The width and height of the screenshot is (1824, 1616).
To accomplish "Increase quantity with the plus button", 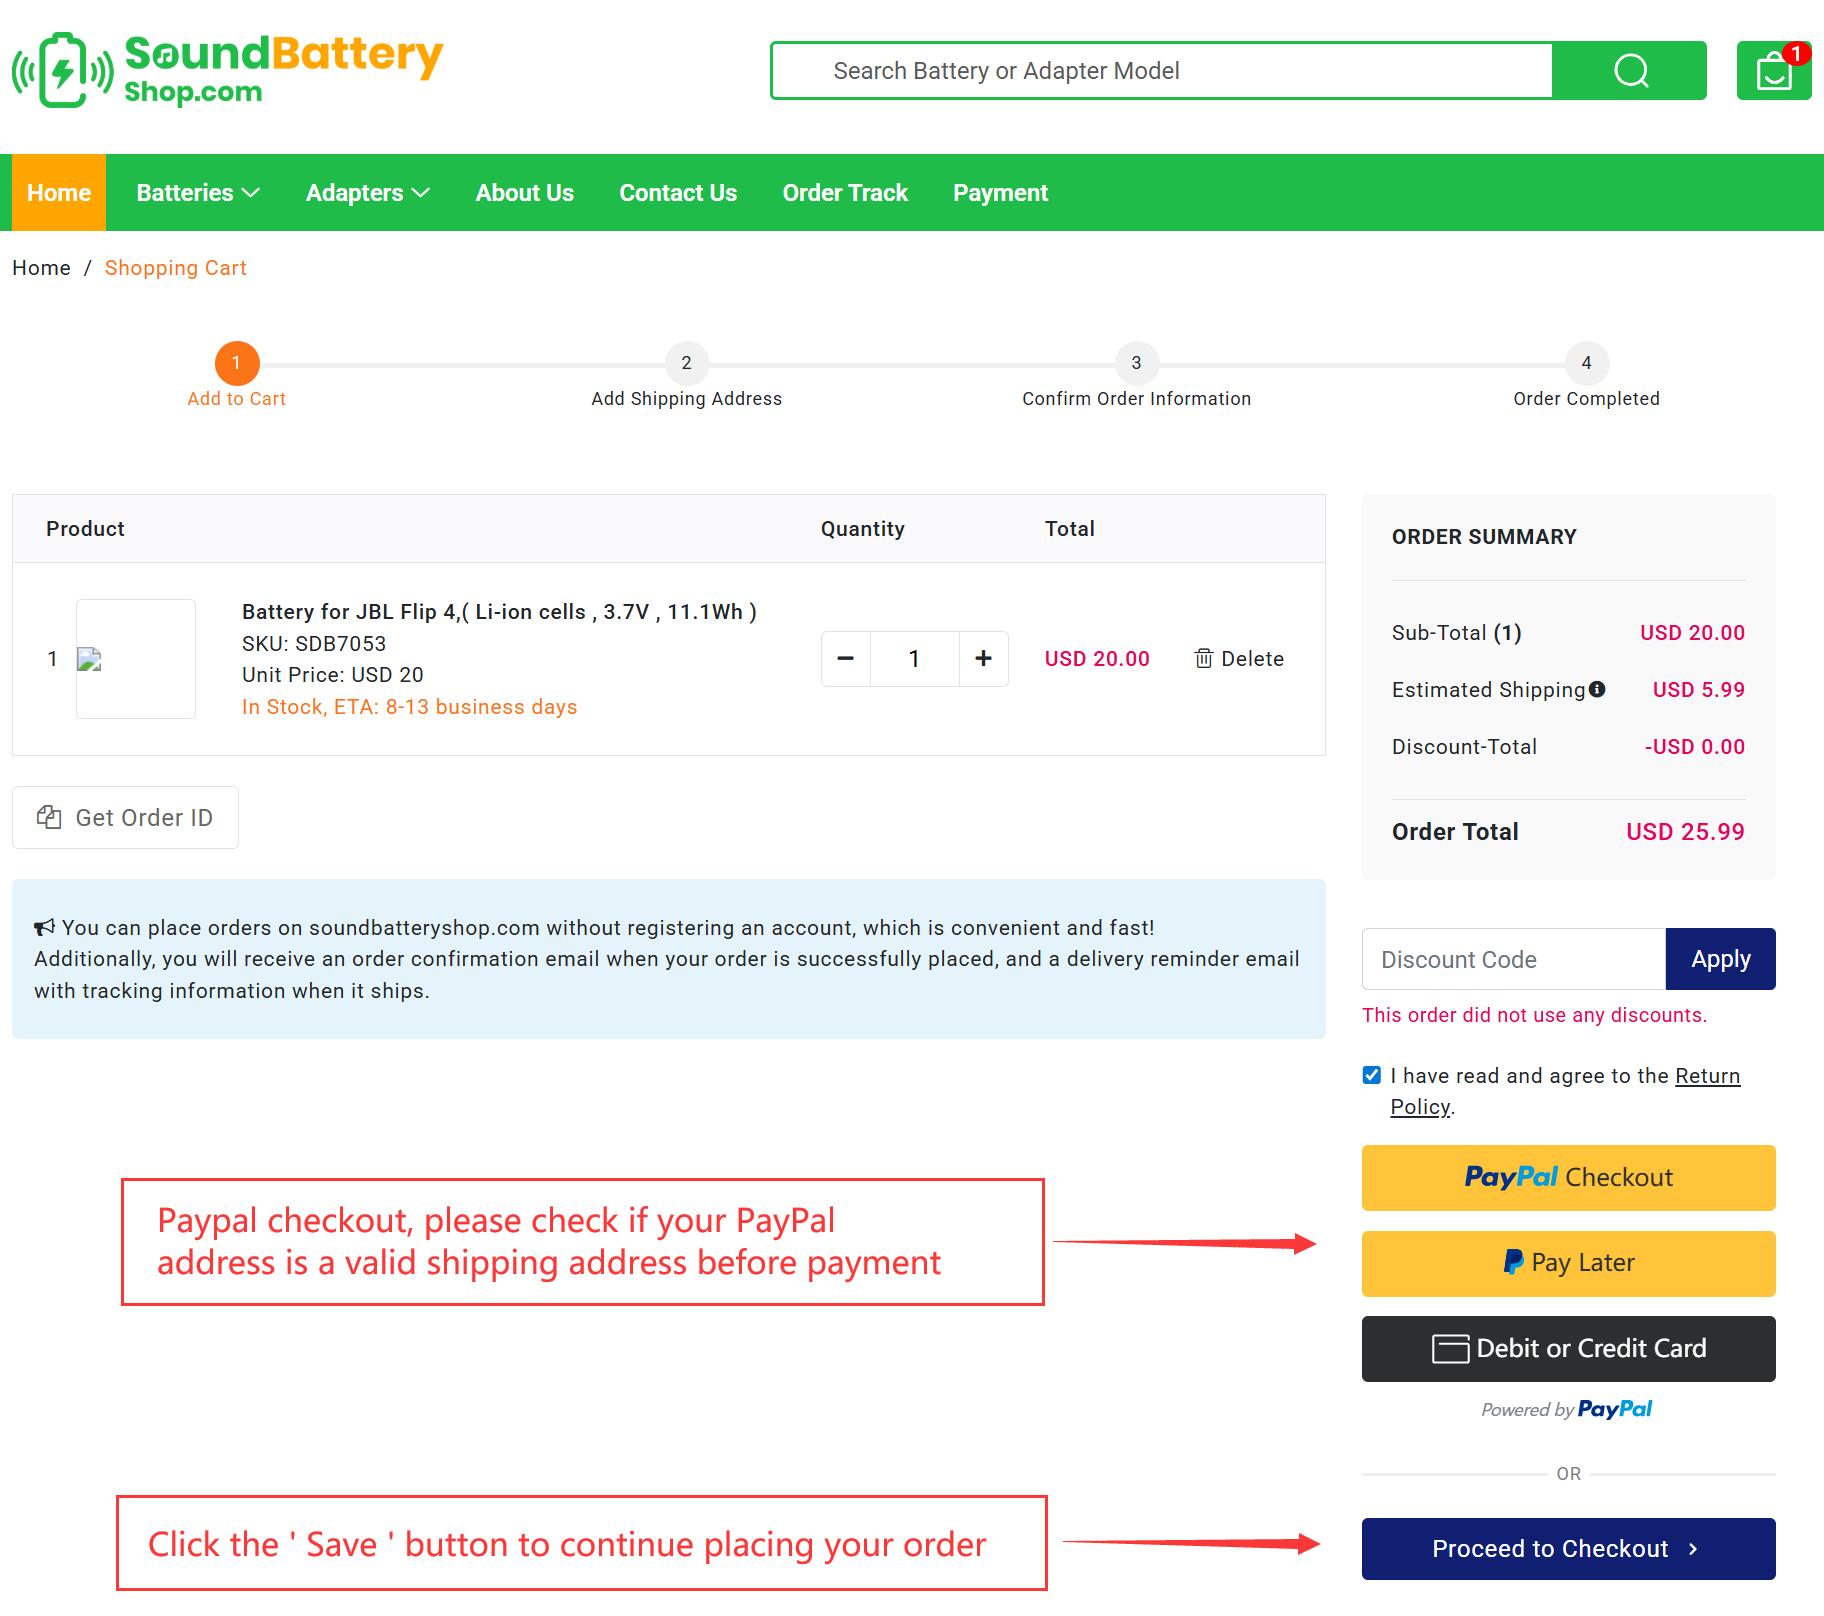I will click(x=983, y=659).
